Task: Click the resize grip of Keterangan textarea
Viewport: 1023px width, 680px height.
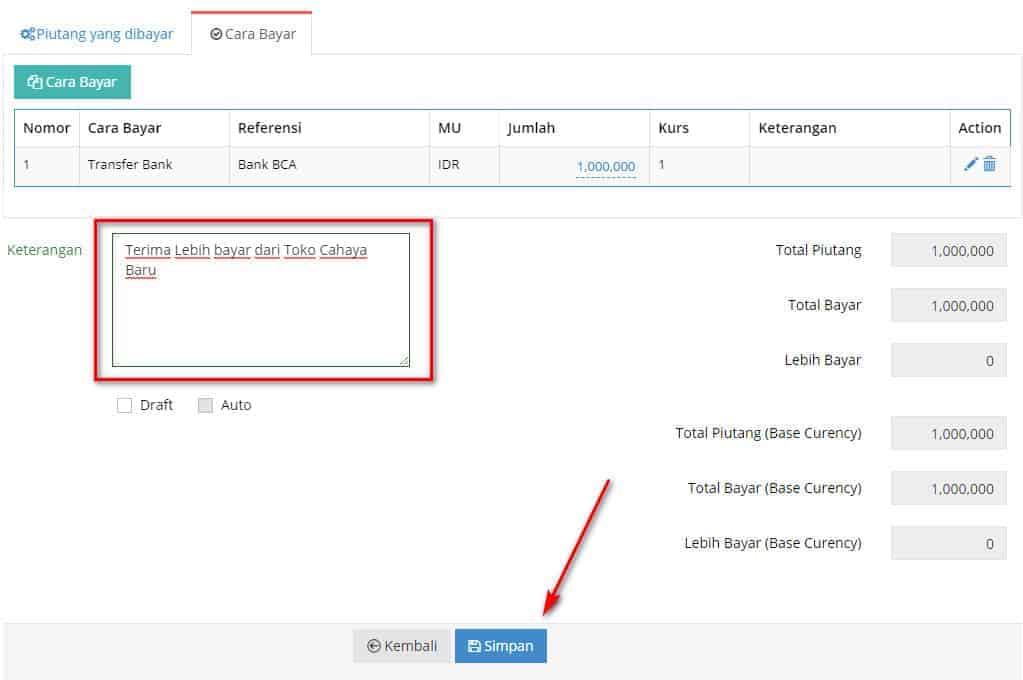Action: 404,360
